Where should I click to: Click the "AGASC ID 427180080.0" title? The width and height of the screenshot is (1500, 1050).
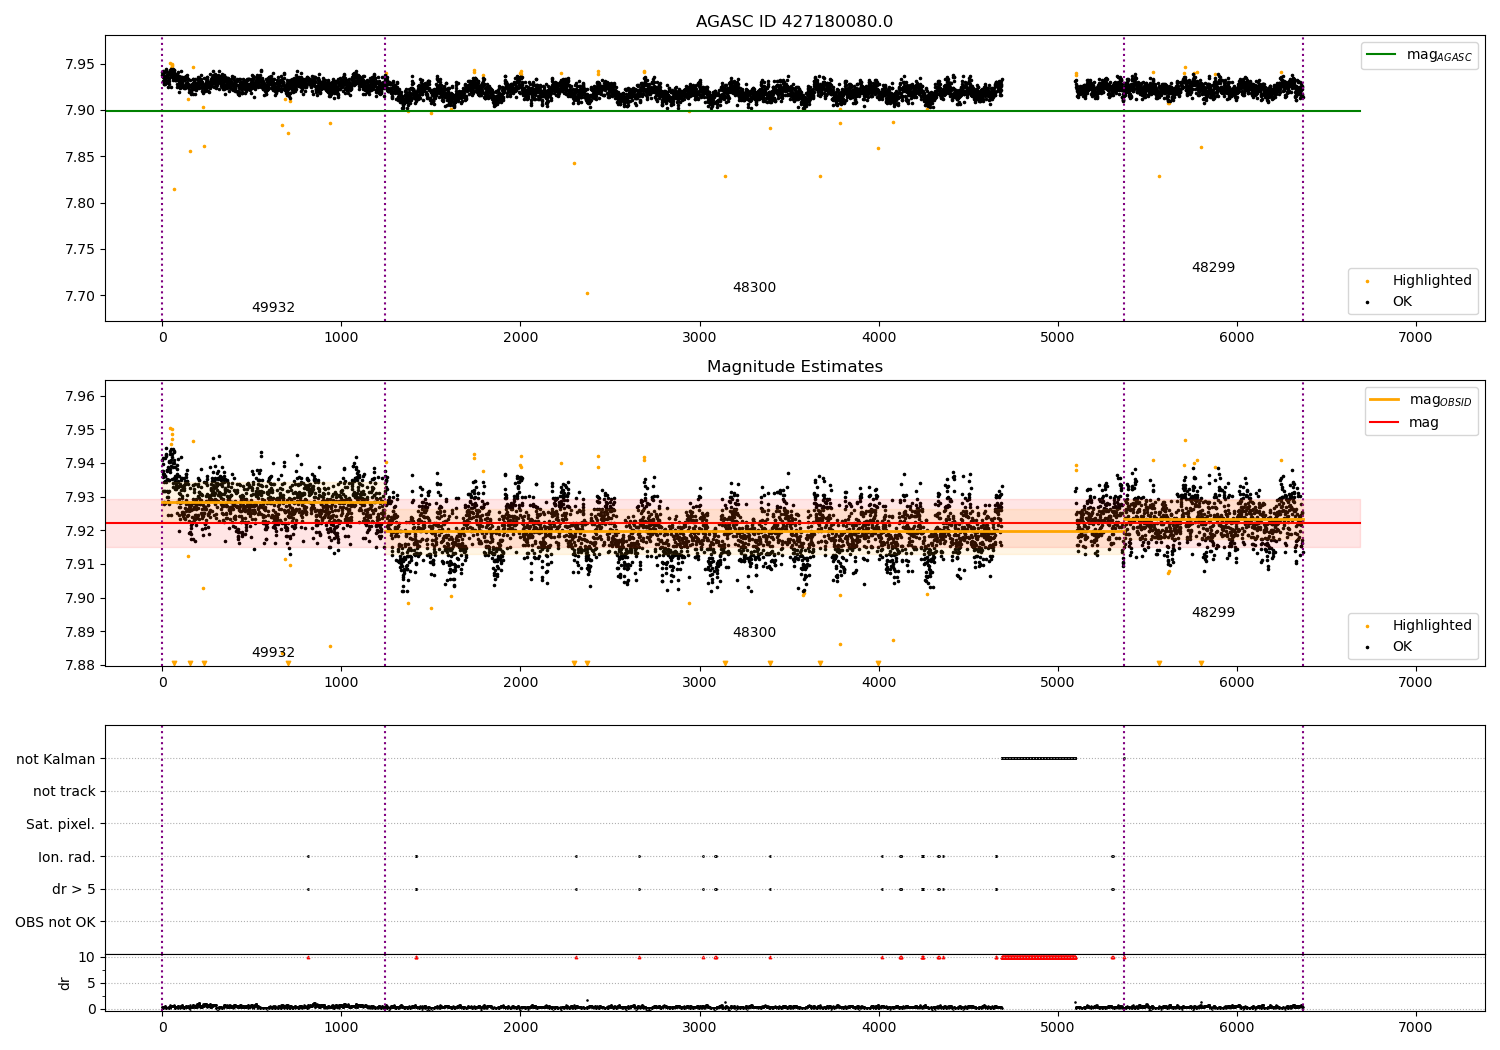(x=795, y=22)
